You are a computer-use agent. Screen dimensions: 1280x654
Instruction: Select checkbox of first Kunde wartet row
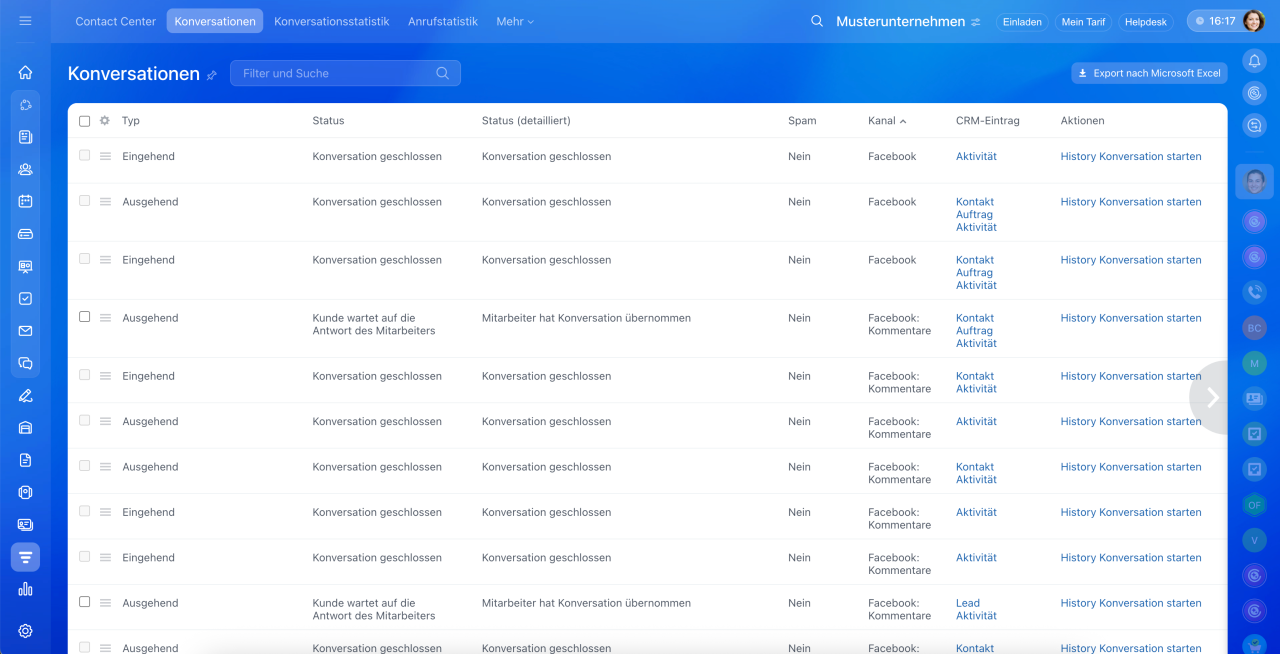(x=85, y=317)
